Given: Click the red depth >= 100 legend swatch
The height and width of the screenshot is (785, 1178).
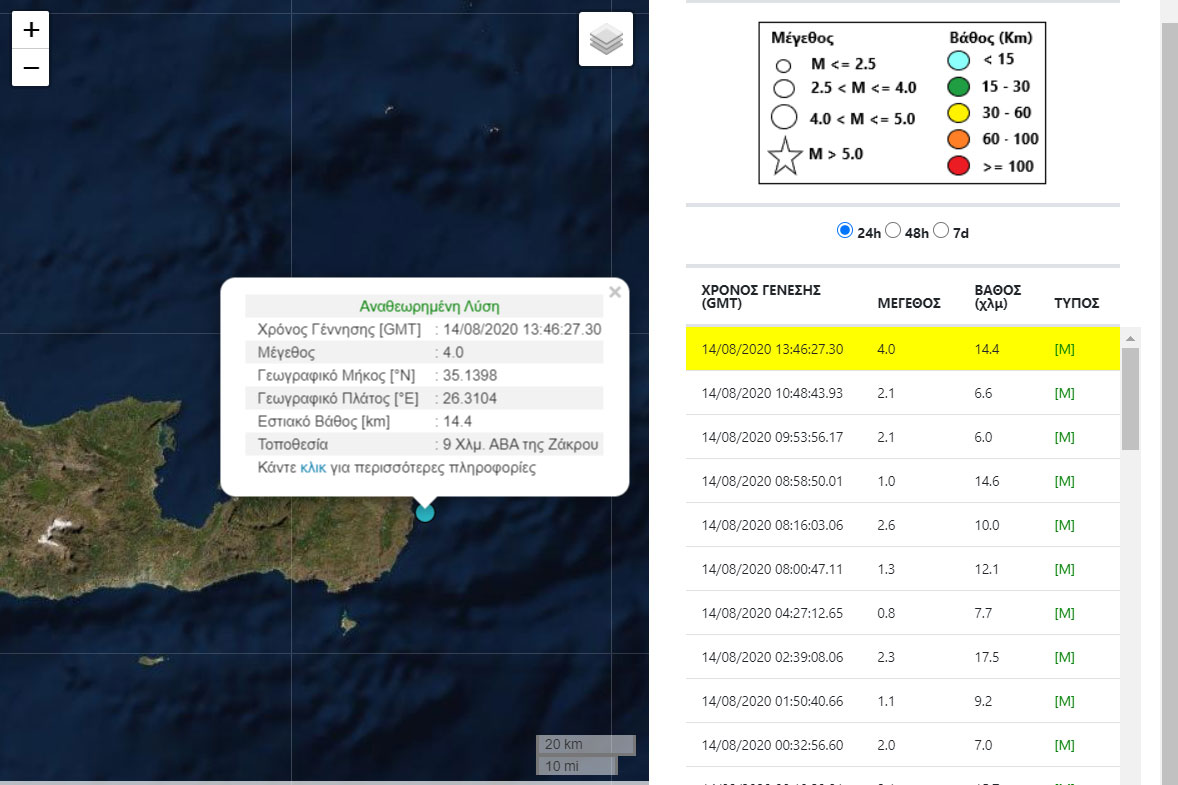Looking at the screenshot, I should (958, 166).
